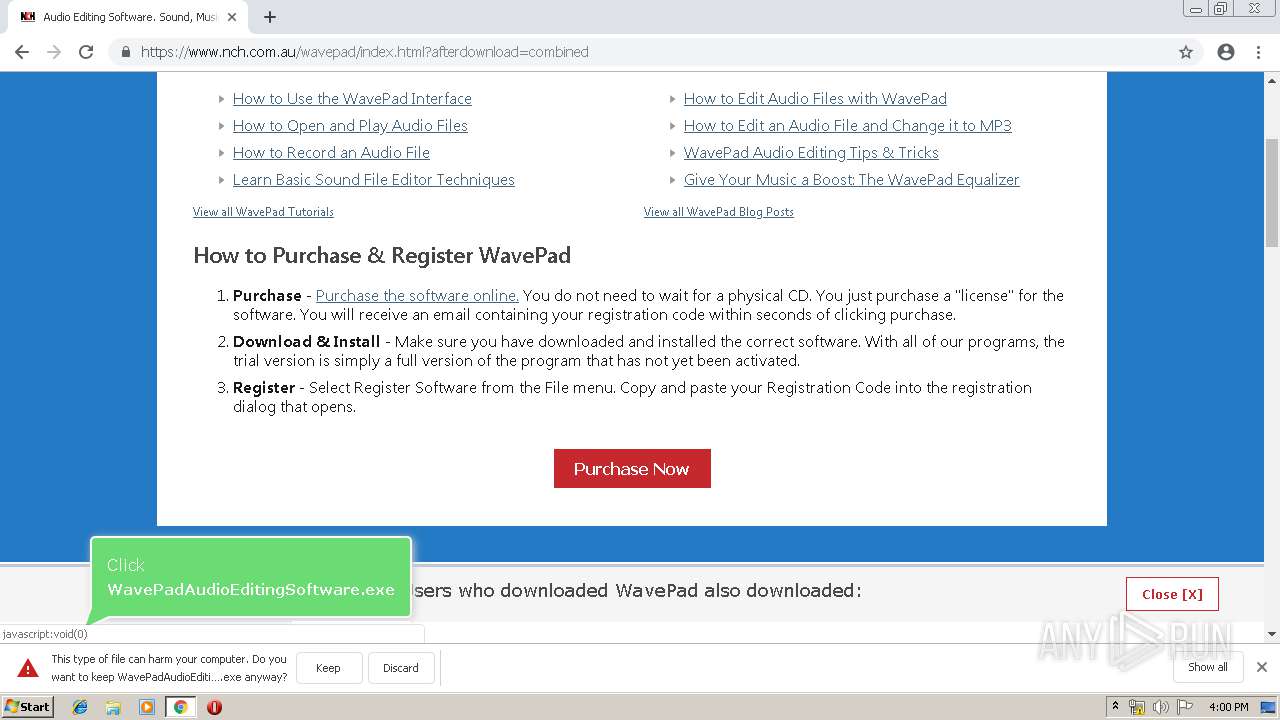Open How to Edit an Audio File and Change it to MP3
Viewport: 1280px width, 720px height.
[848, 126]
